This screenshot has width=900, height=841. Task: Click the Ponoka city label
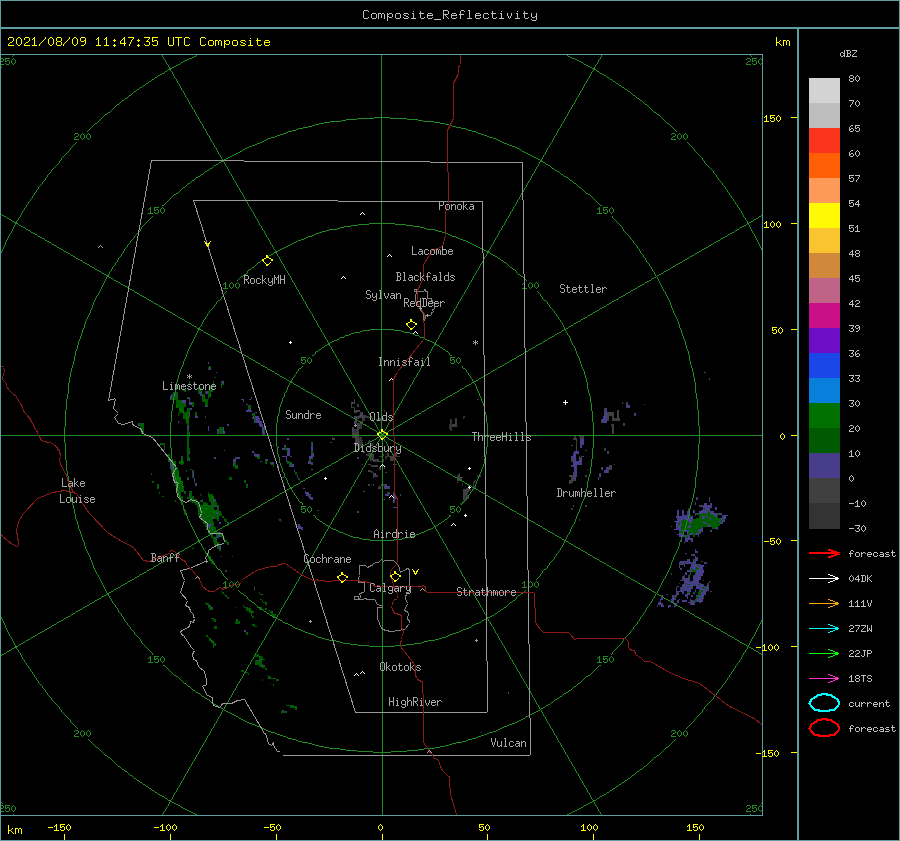[456, 206]
